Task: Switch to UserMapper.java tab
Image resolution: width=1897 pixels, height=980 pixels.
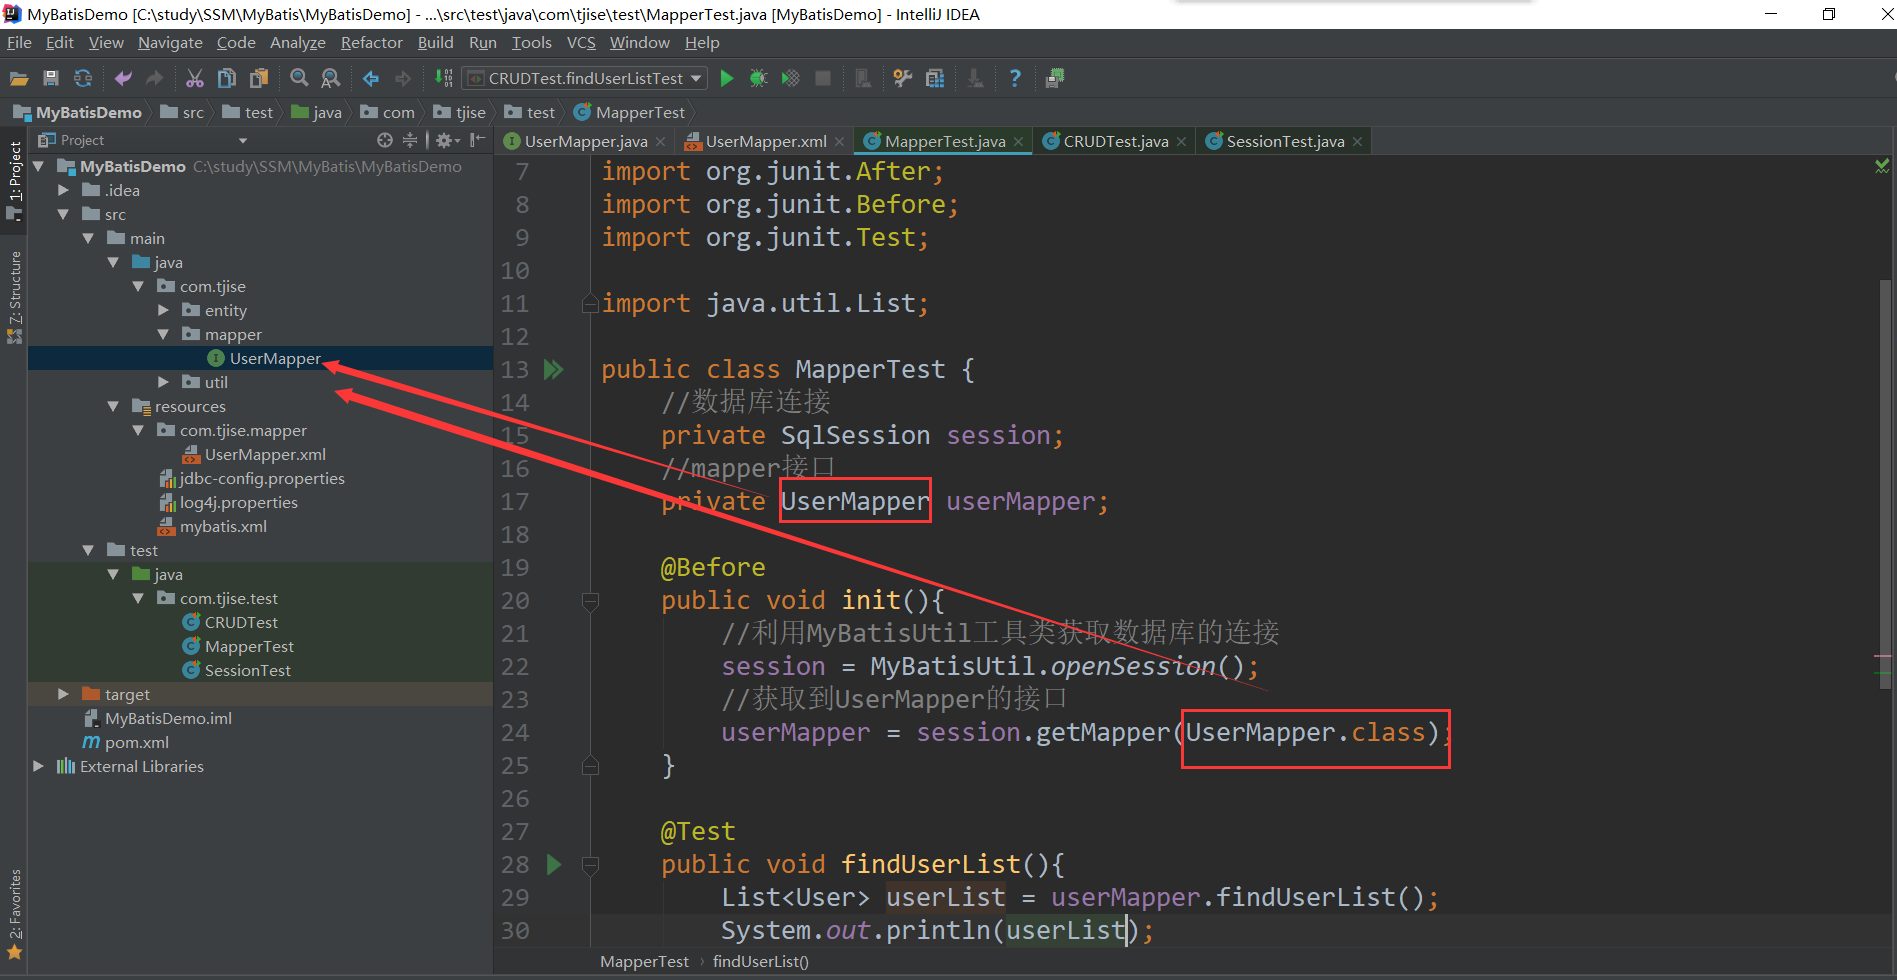Action: pos(586,141)
